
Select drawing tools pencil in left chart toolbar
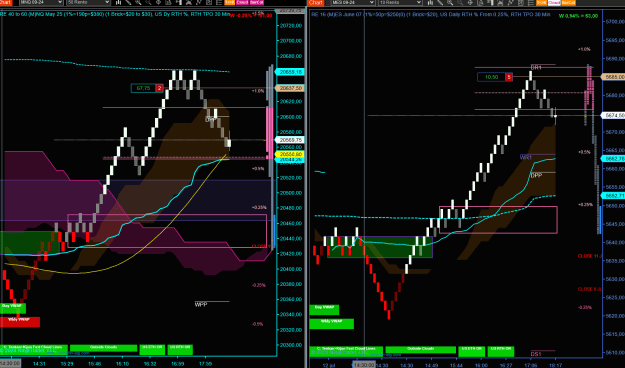tap(128, 2)
